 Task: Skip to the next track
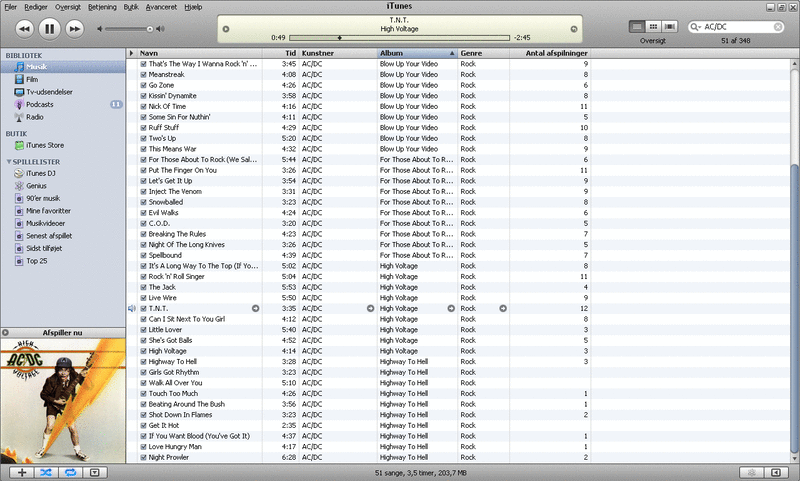74,29
